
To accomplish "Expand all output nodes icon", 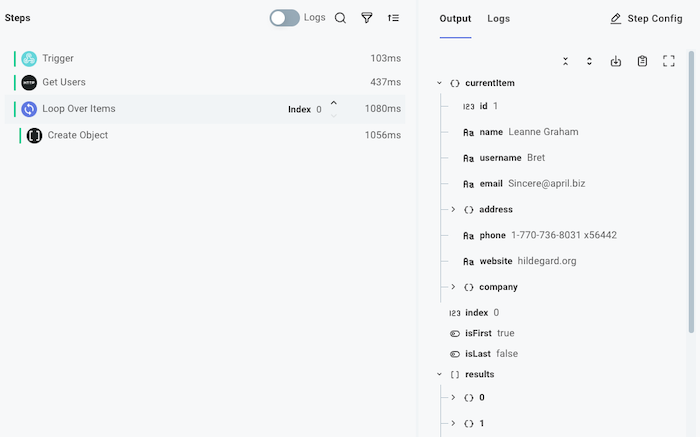I will [589, 61].
